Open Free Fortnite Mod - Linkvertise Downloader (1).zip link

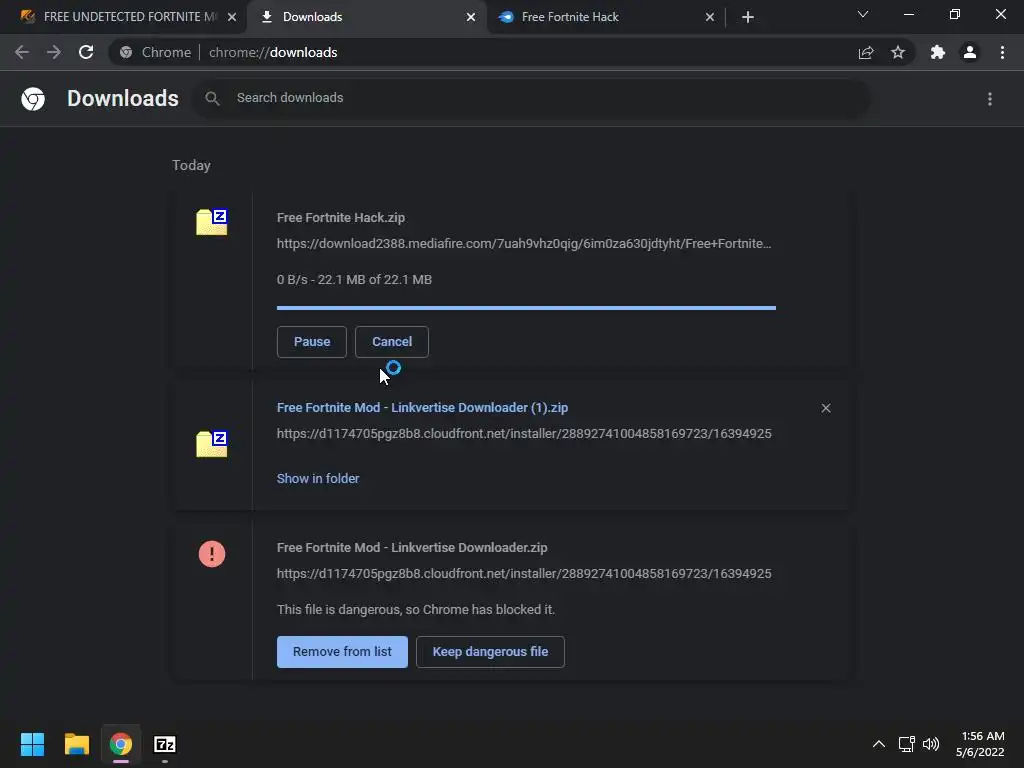(423, 408)
